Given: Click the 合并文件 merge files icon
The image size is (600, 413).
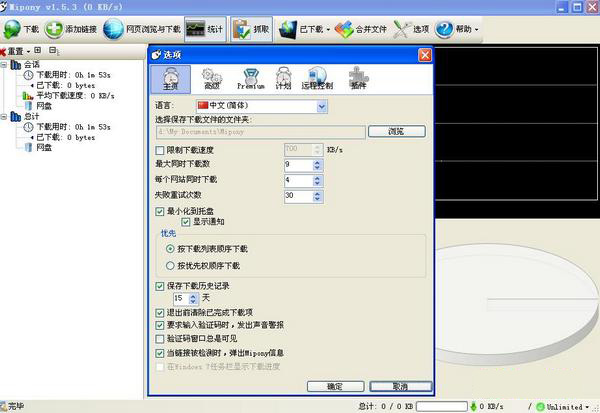Looking at the screenshot, I should 344,29.
